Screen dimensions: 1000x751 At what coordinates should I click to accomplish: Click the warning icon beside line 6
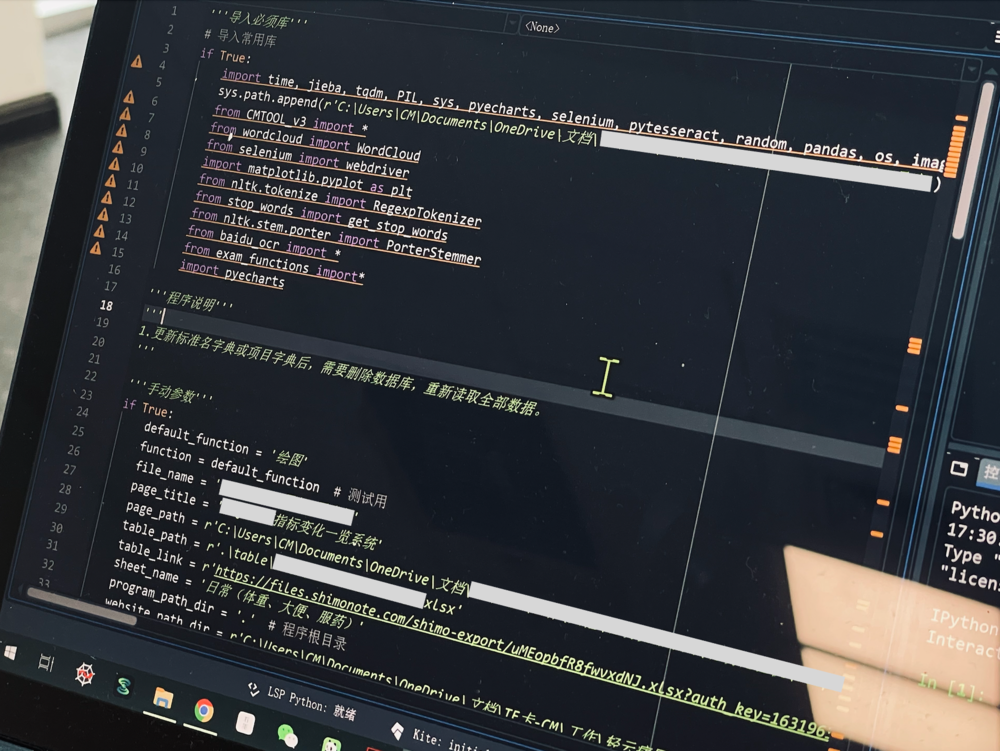point(129,97)
